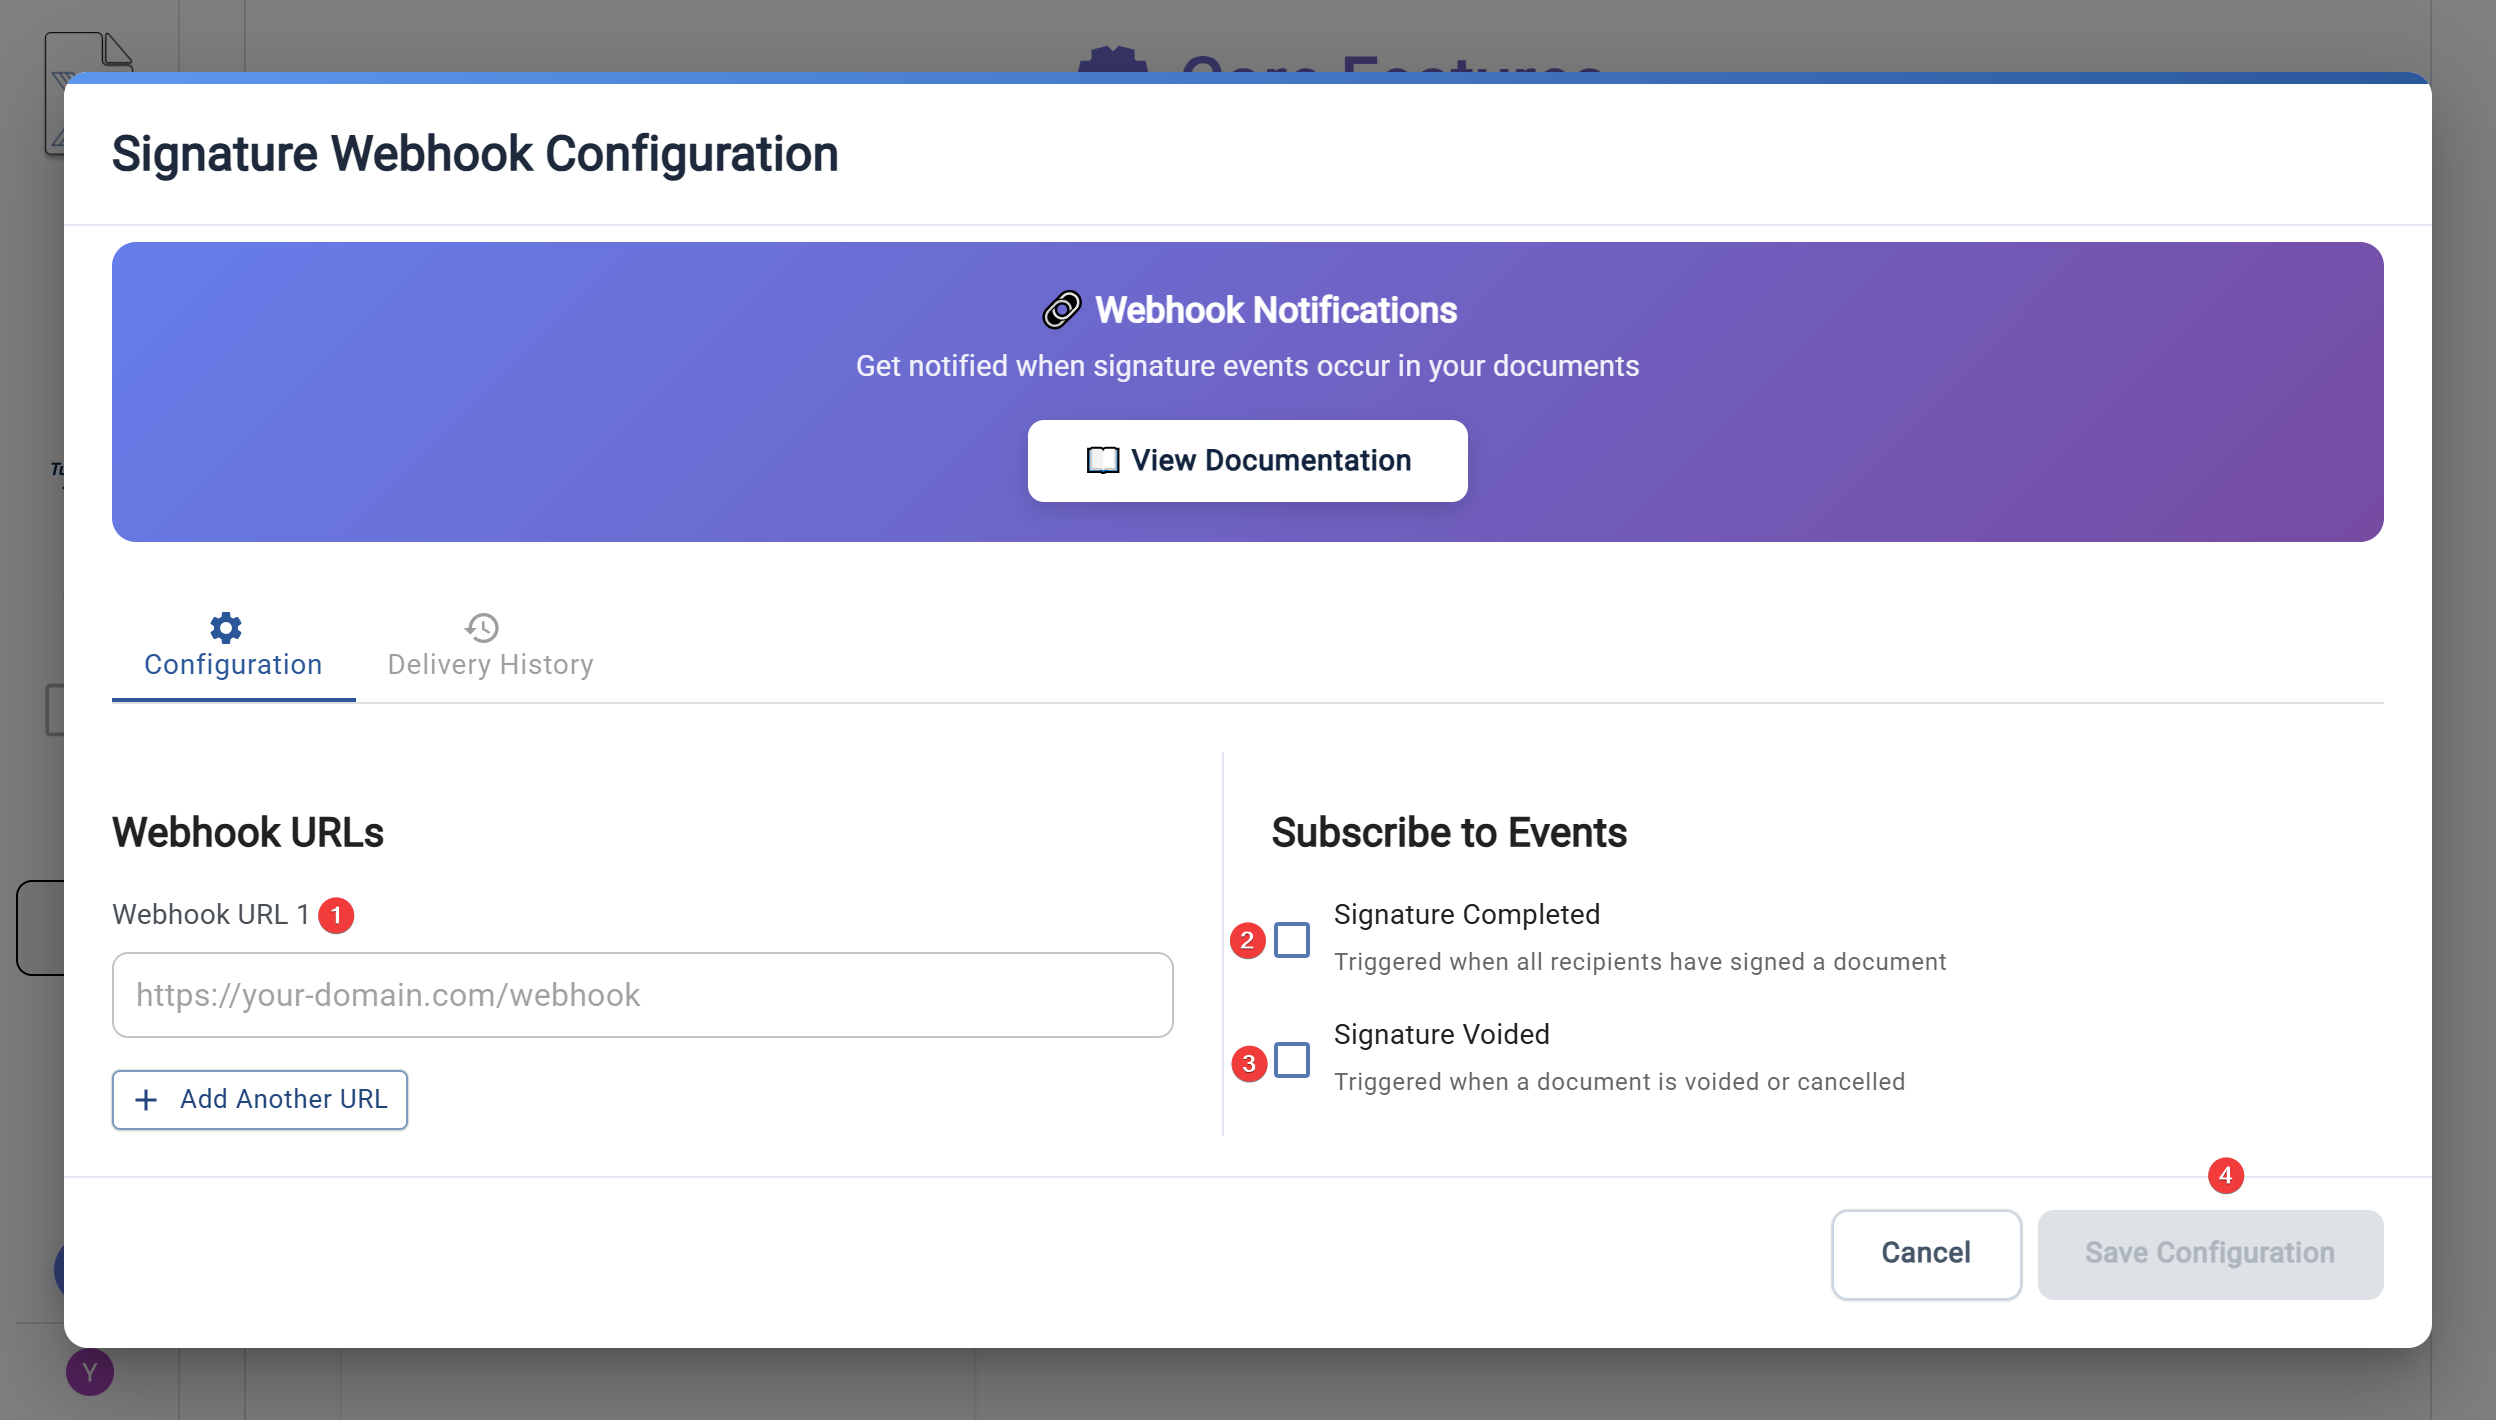Click the Save Configuration button
2496x1420 pixels.
point(2210,1254)
